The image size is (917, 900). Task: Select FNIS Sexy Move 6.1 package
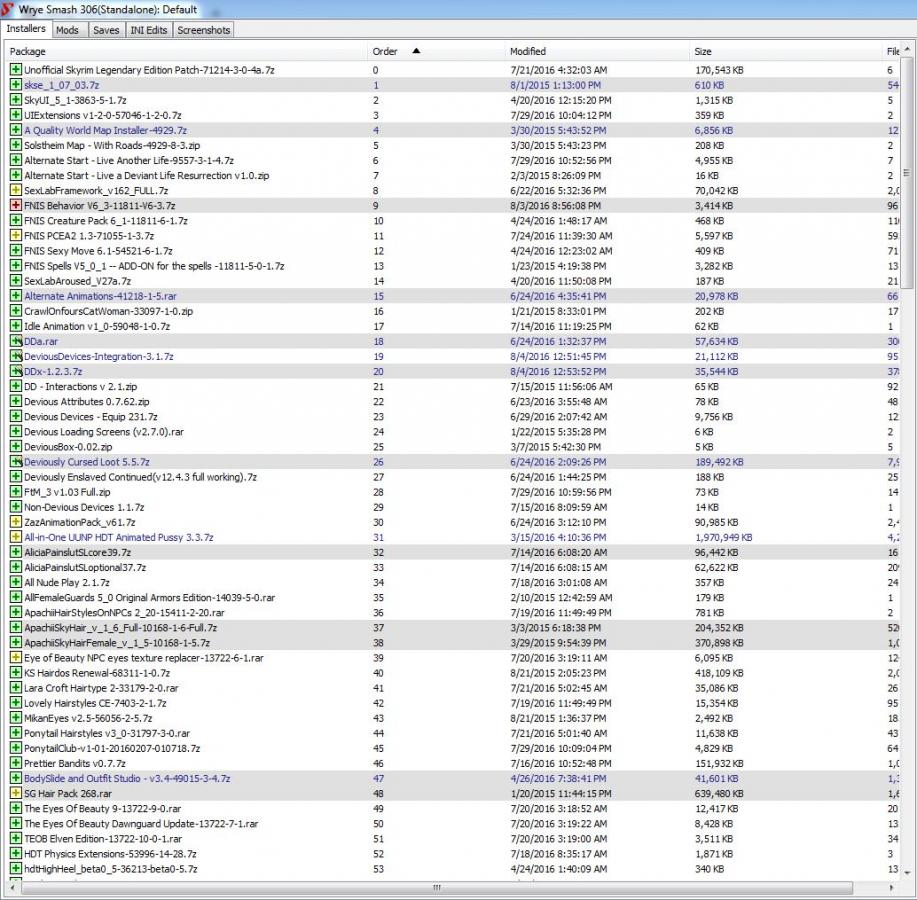(454, 250)
